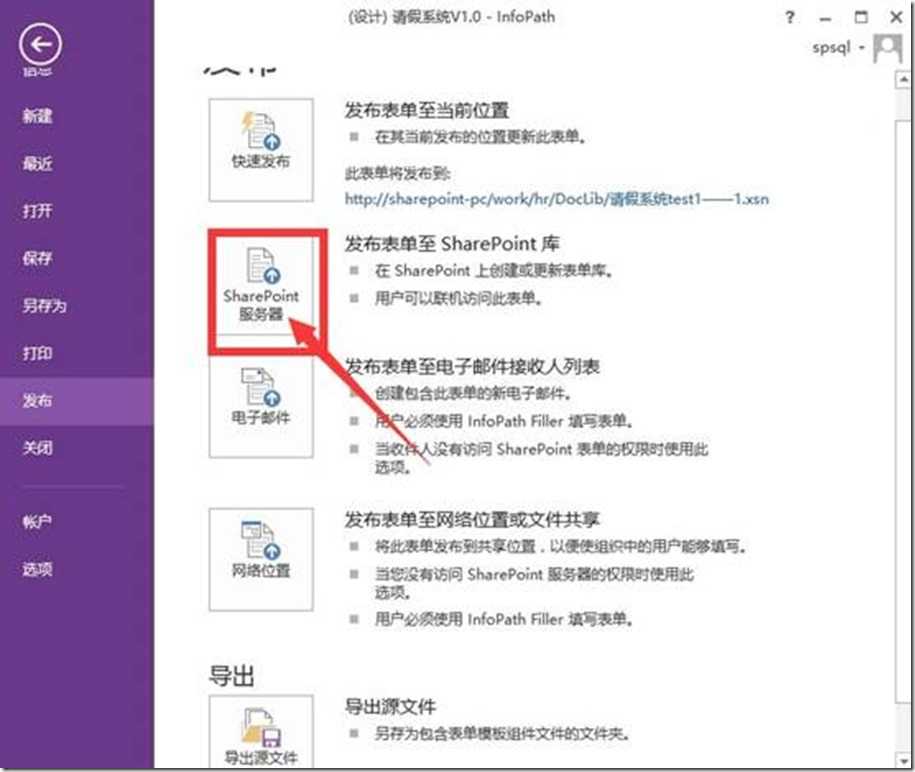Click the text 在 SharePoint 上创建或更新表单库。
This screenshot has width=915, height=772.
tap(494, 271)
